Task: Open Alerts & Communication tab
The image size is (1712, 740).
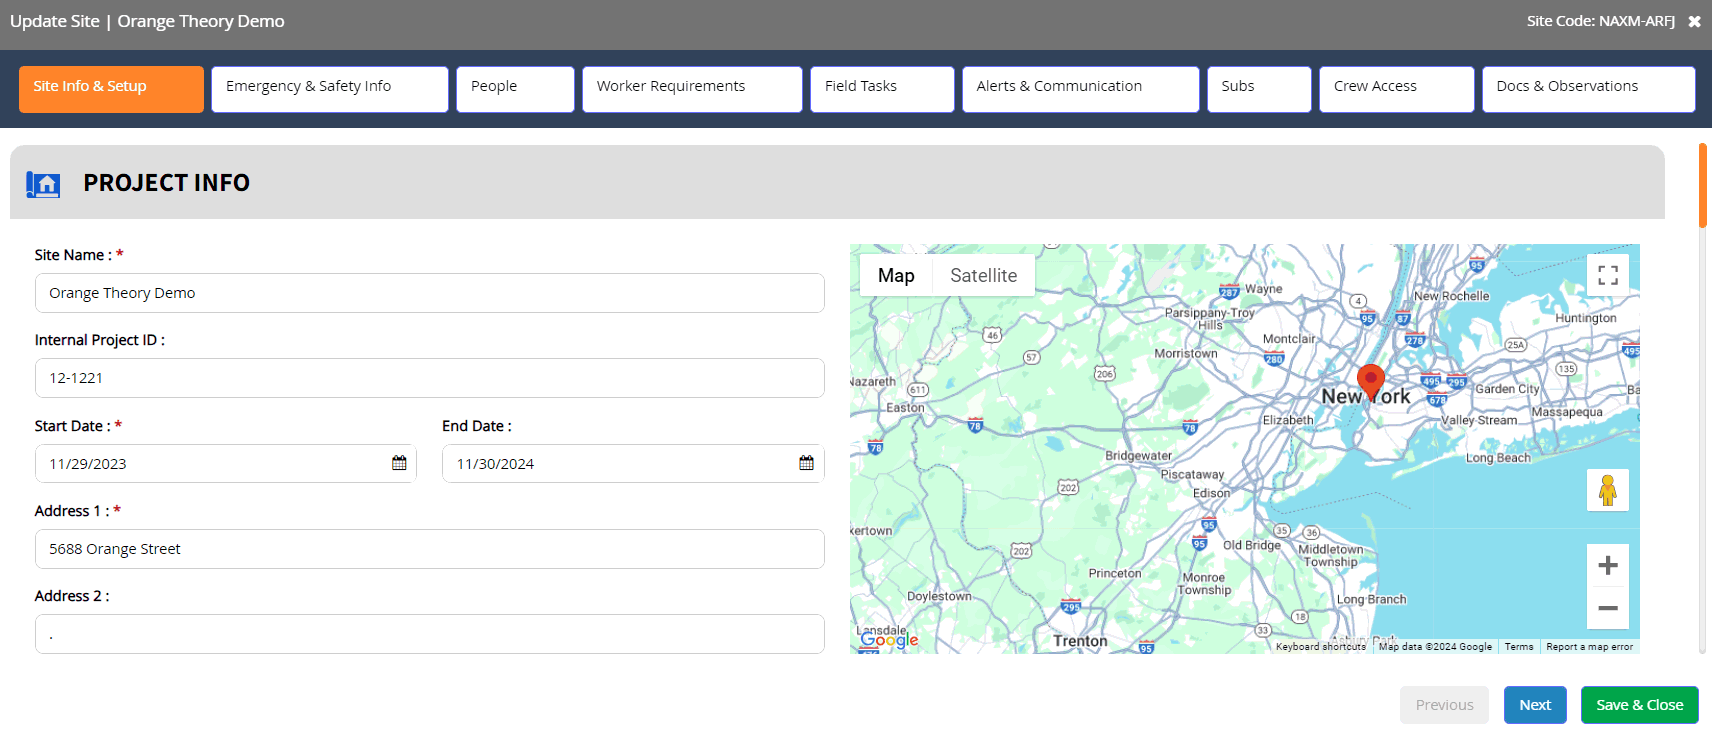Action: click(1080, 89)
